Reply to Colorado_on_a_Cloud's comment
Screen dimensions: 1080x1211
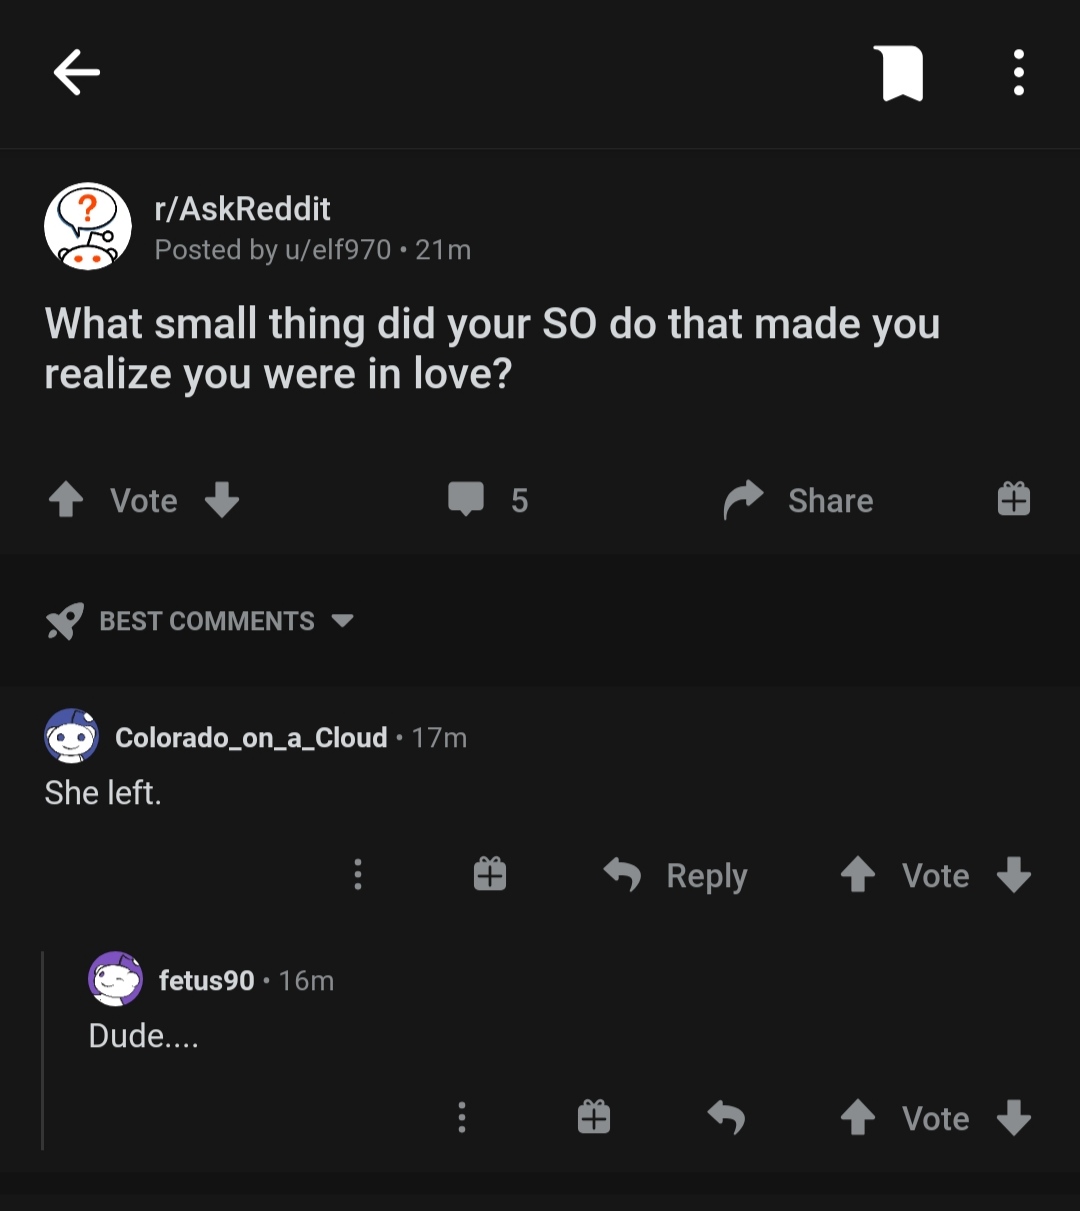[x=676, y=875]
